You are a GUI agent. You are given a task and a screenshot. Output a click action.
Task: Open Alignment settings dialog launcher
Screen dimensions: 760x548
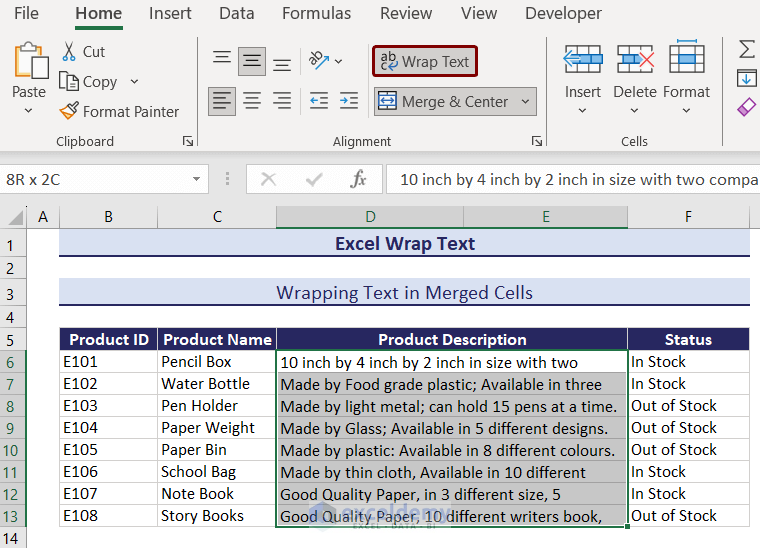click(537, 141)
